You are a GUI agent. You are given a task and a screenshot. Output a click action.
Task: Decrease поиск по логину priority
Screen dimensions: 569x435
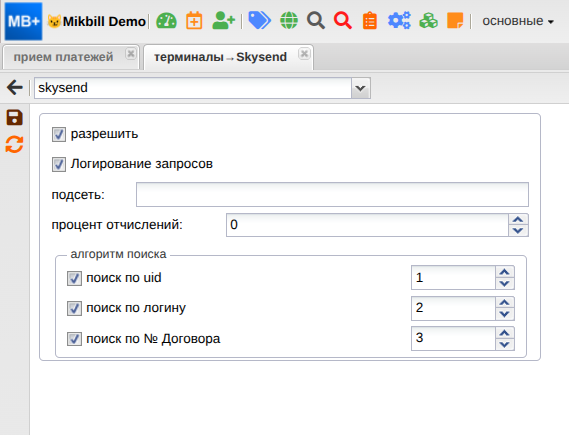[x=504, y=314]
